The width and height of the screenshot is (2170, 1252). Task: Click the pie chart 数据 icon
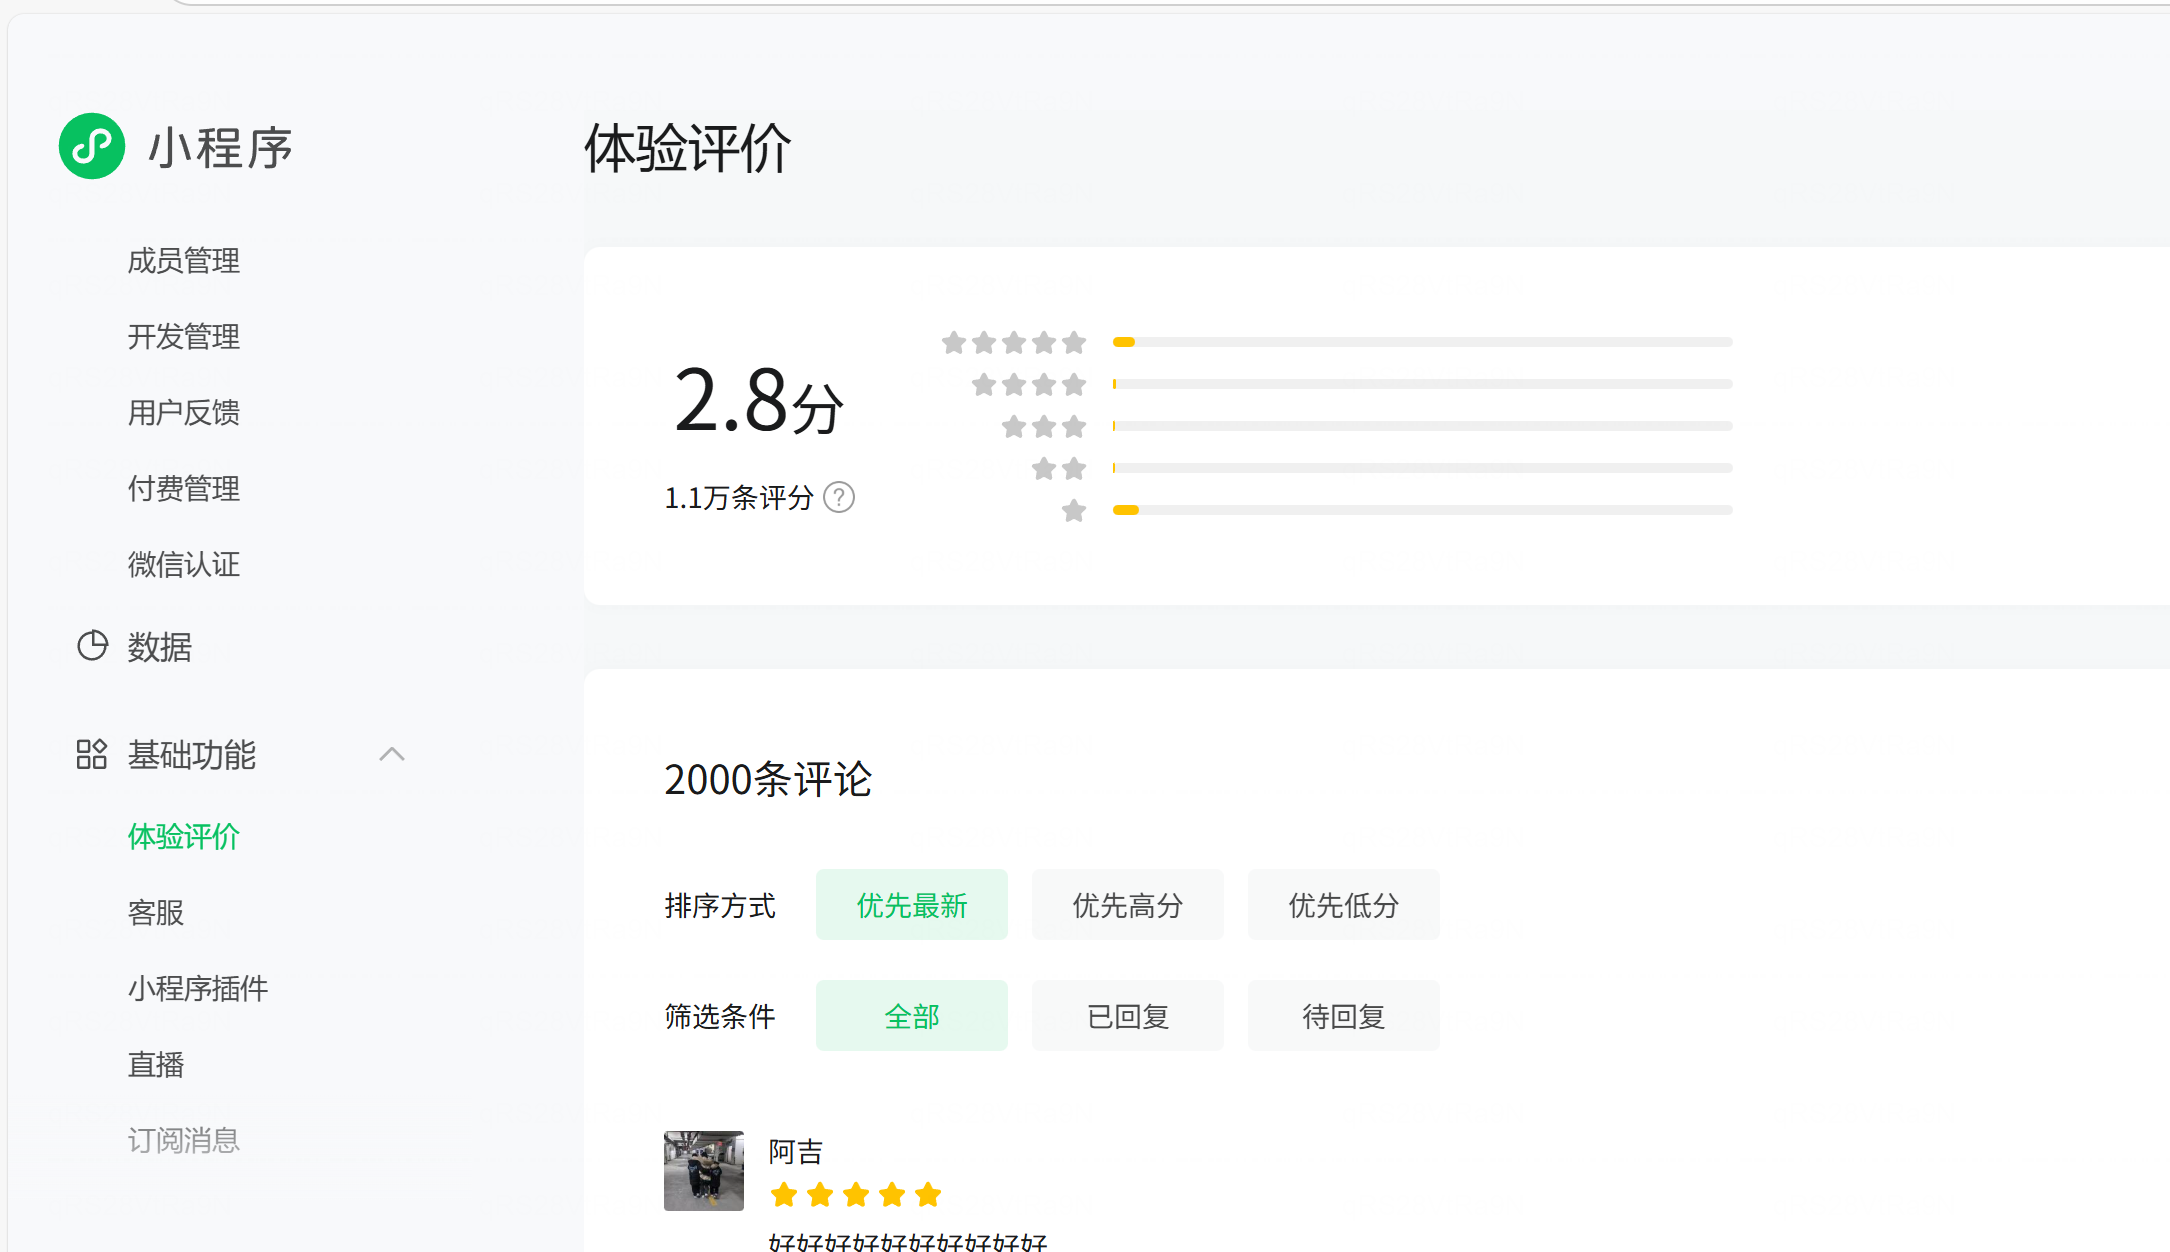coord(92,646)
